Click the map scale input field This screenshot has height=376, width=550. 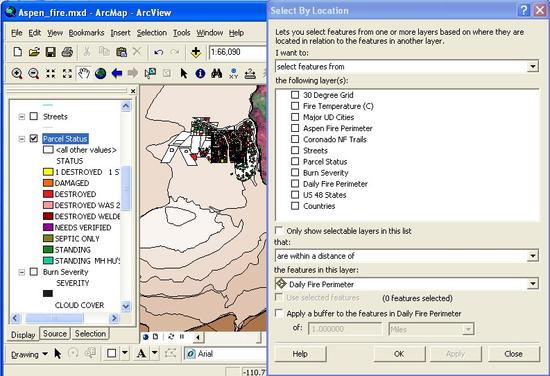coord(237,52)
